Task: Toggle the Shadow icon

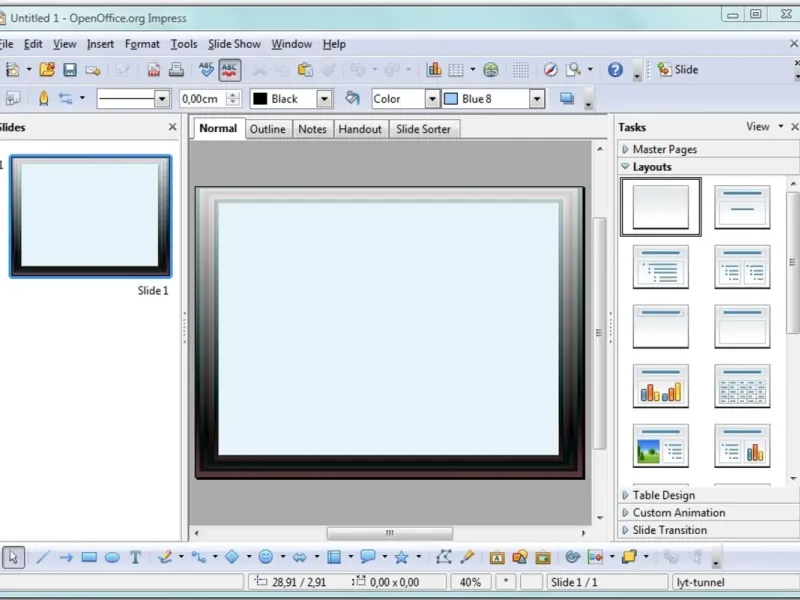Action: pos(567,98)
